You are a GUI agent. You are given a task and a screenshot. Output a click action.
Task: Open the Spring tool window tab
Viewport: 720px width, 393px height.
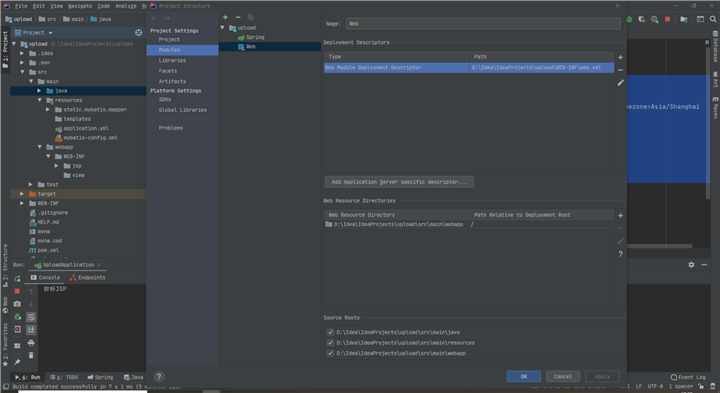(100, 377)
